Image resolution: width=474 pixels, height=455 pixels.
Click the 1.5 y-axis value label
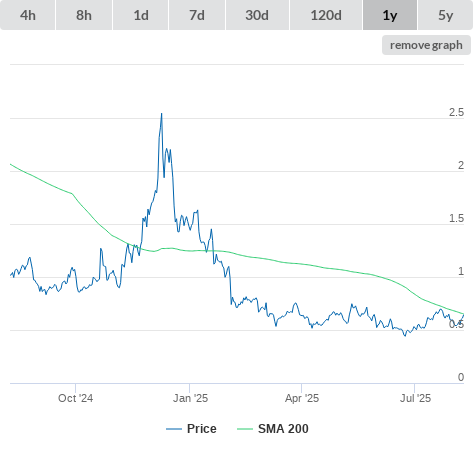pos(456,218)
